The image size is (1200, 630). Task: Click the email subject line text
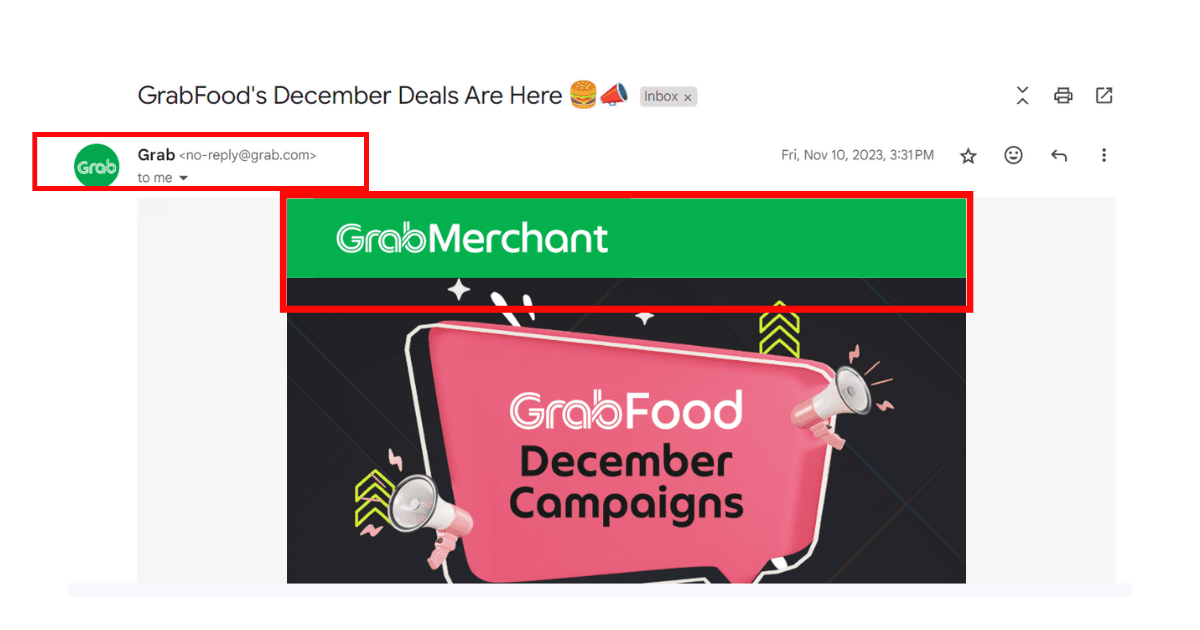point(350,96)
